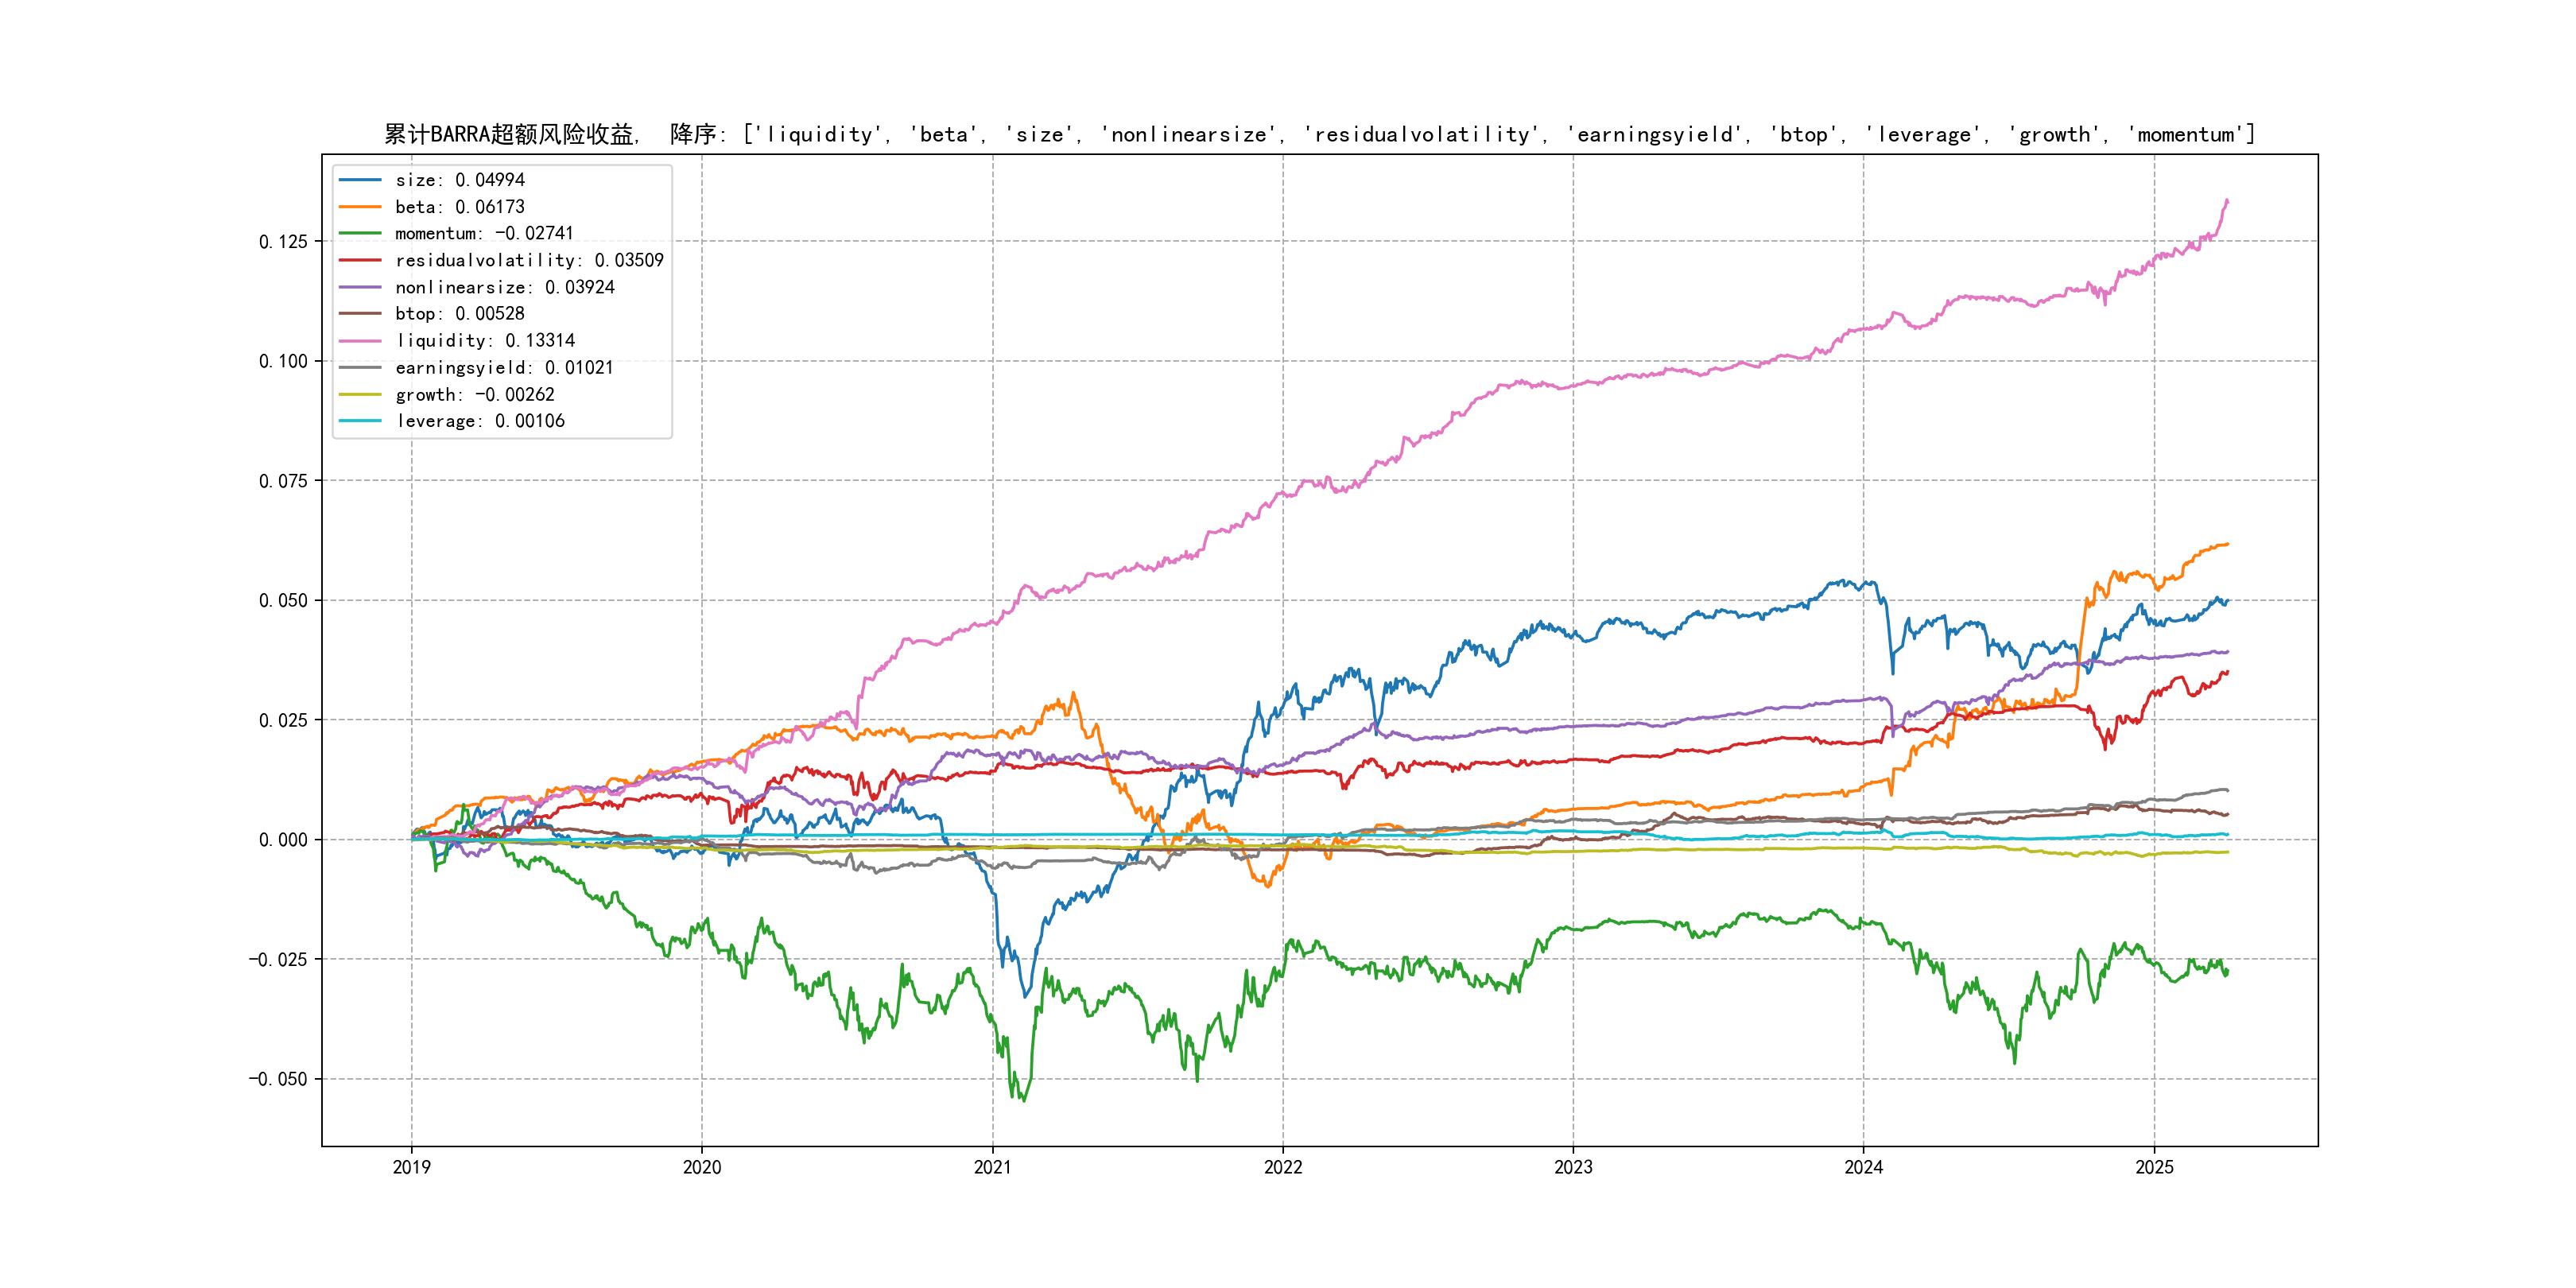This screenshot has height=1288, width=2576.
Task: Click the pink liquidity legend line swatch
Action: point(360,341)
